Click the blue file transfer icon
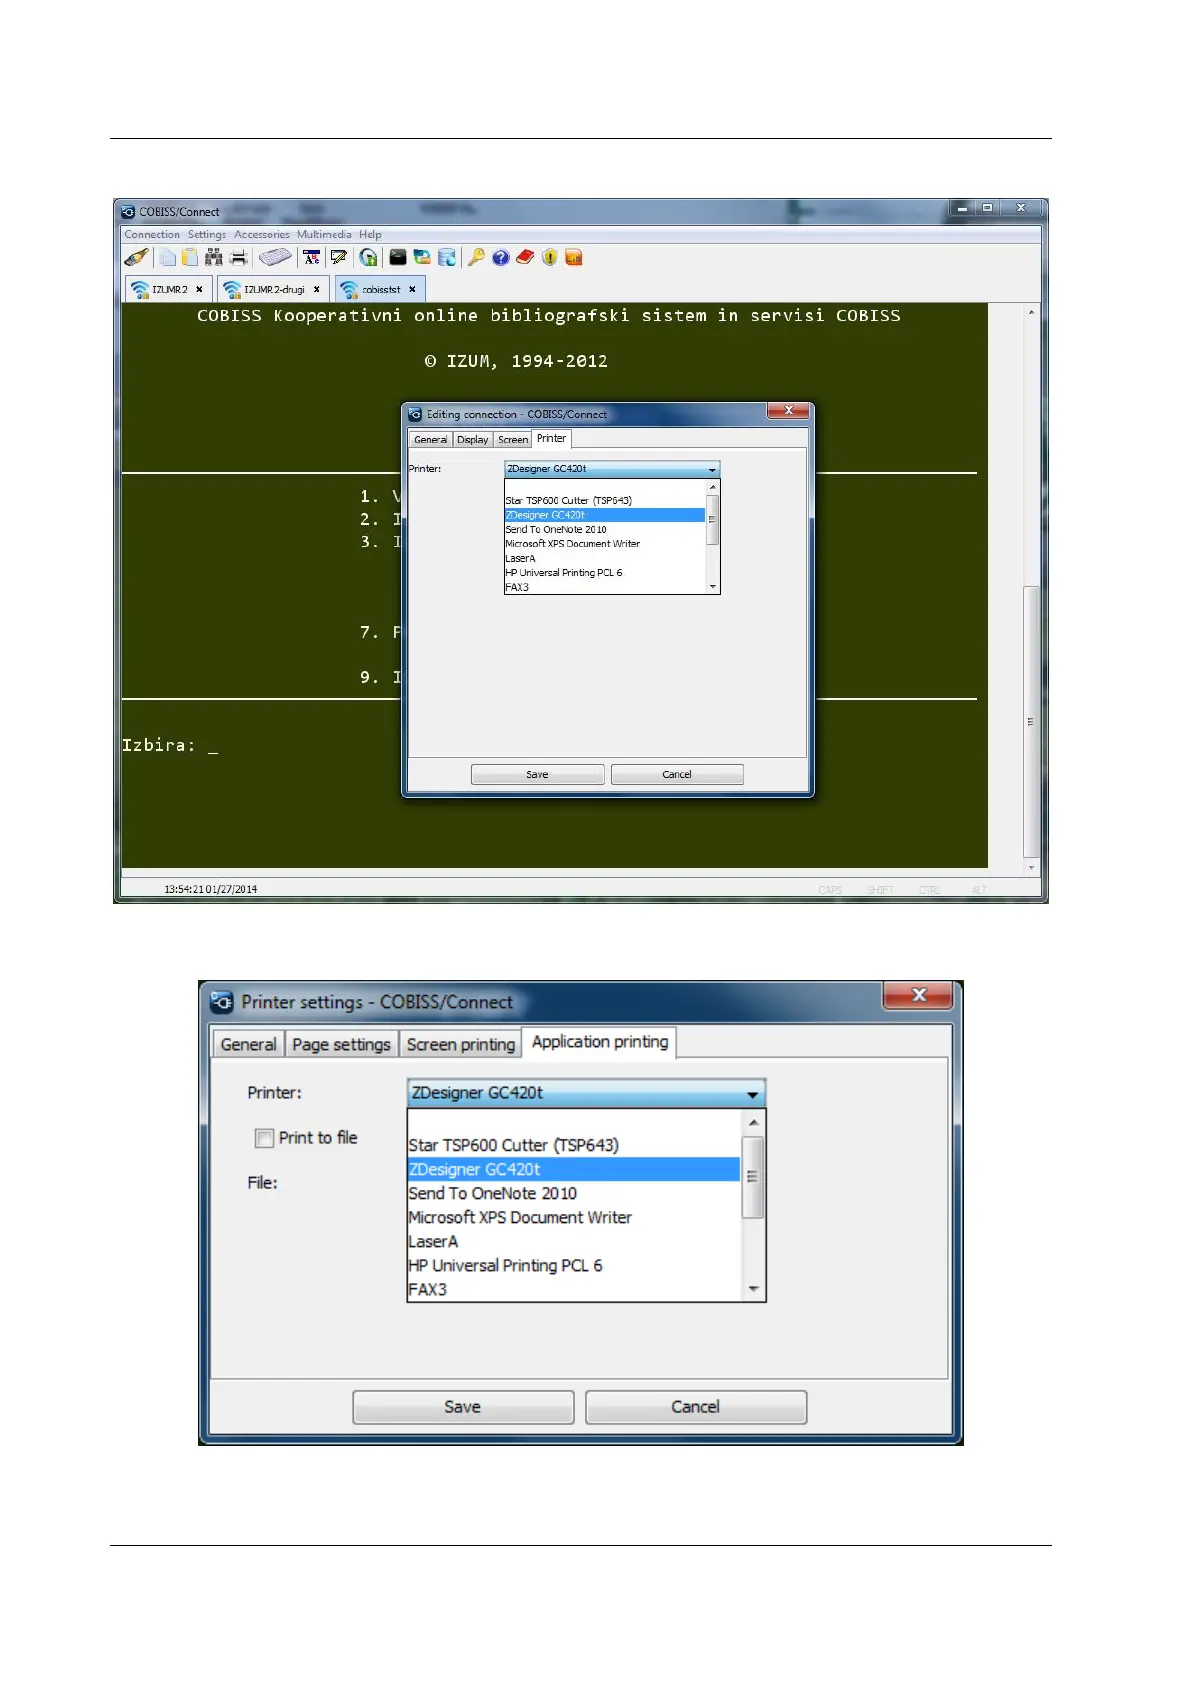 pos(422,258)
